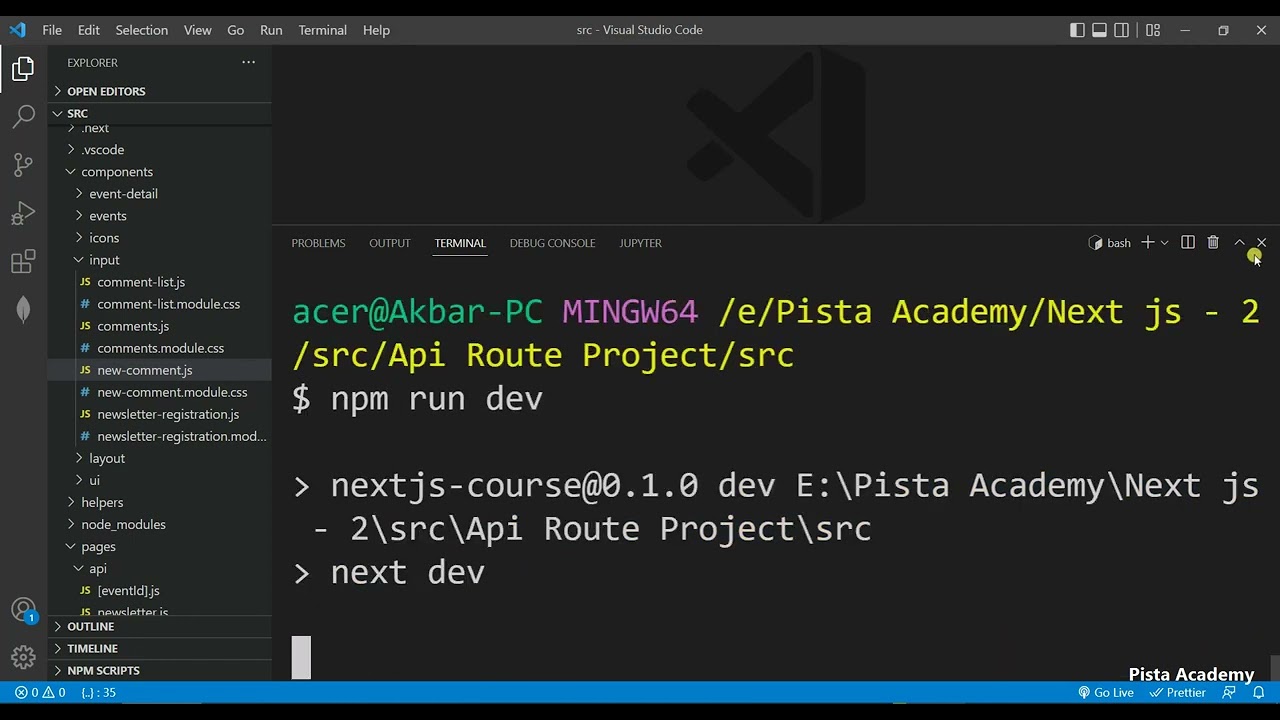The width and height of the screenshot is (1280, 720).
Task: Open the Go menu
Action: (x=235, y=30)
